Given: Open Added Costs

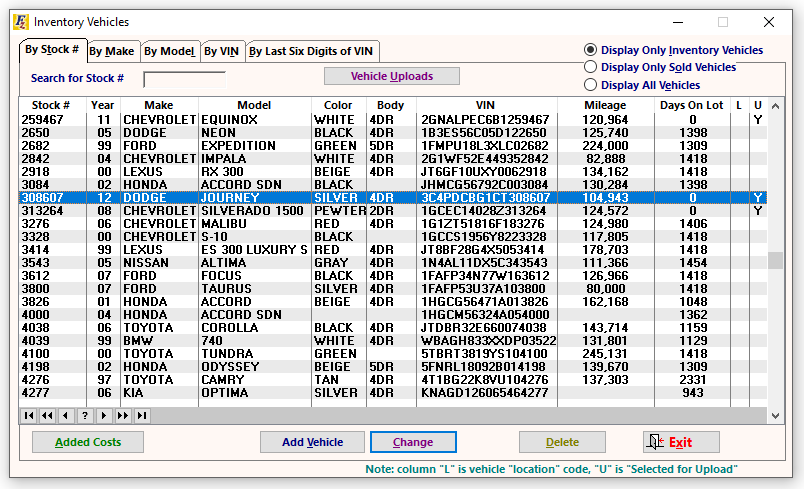Looking at the screenshot, I should (x=88, y=442).
